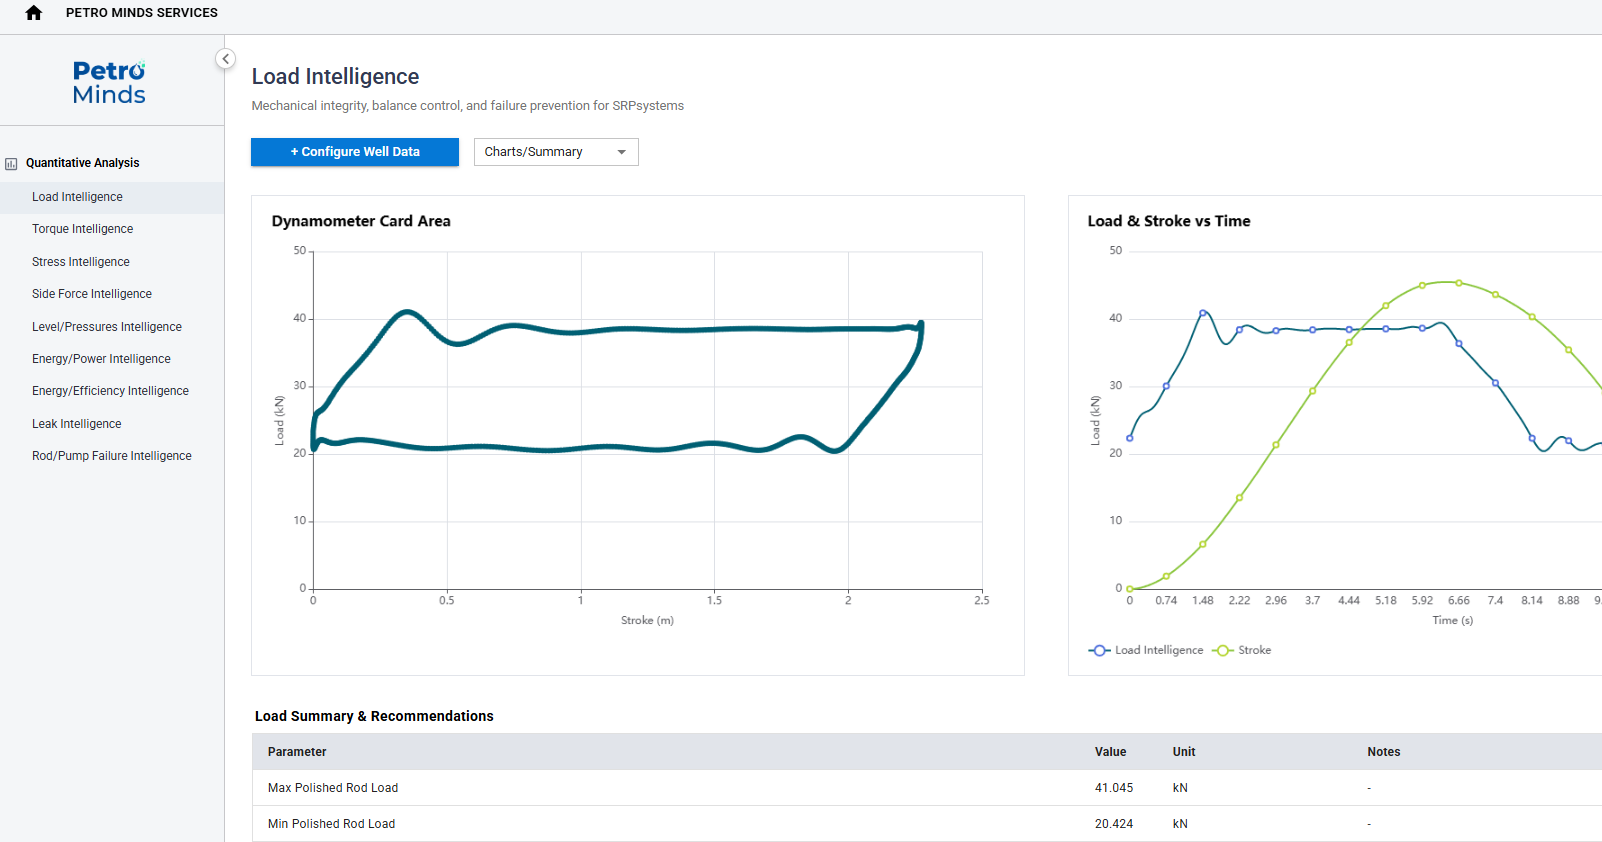Click the Quantitative Analysis chart icon
The image size is (1602, 842).
click(x=12, y=164)
